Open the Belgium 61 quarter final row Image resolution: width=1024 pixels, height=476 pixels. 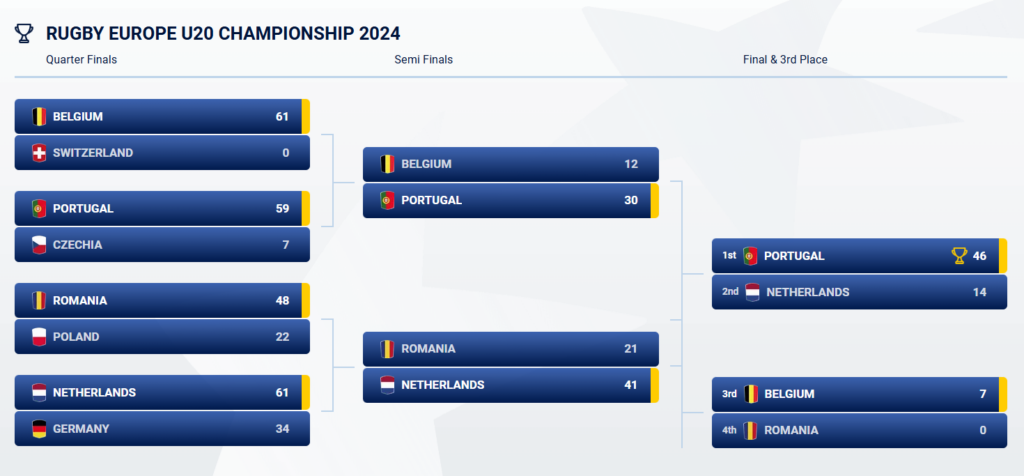click(162, 117)
